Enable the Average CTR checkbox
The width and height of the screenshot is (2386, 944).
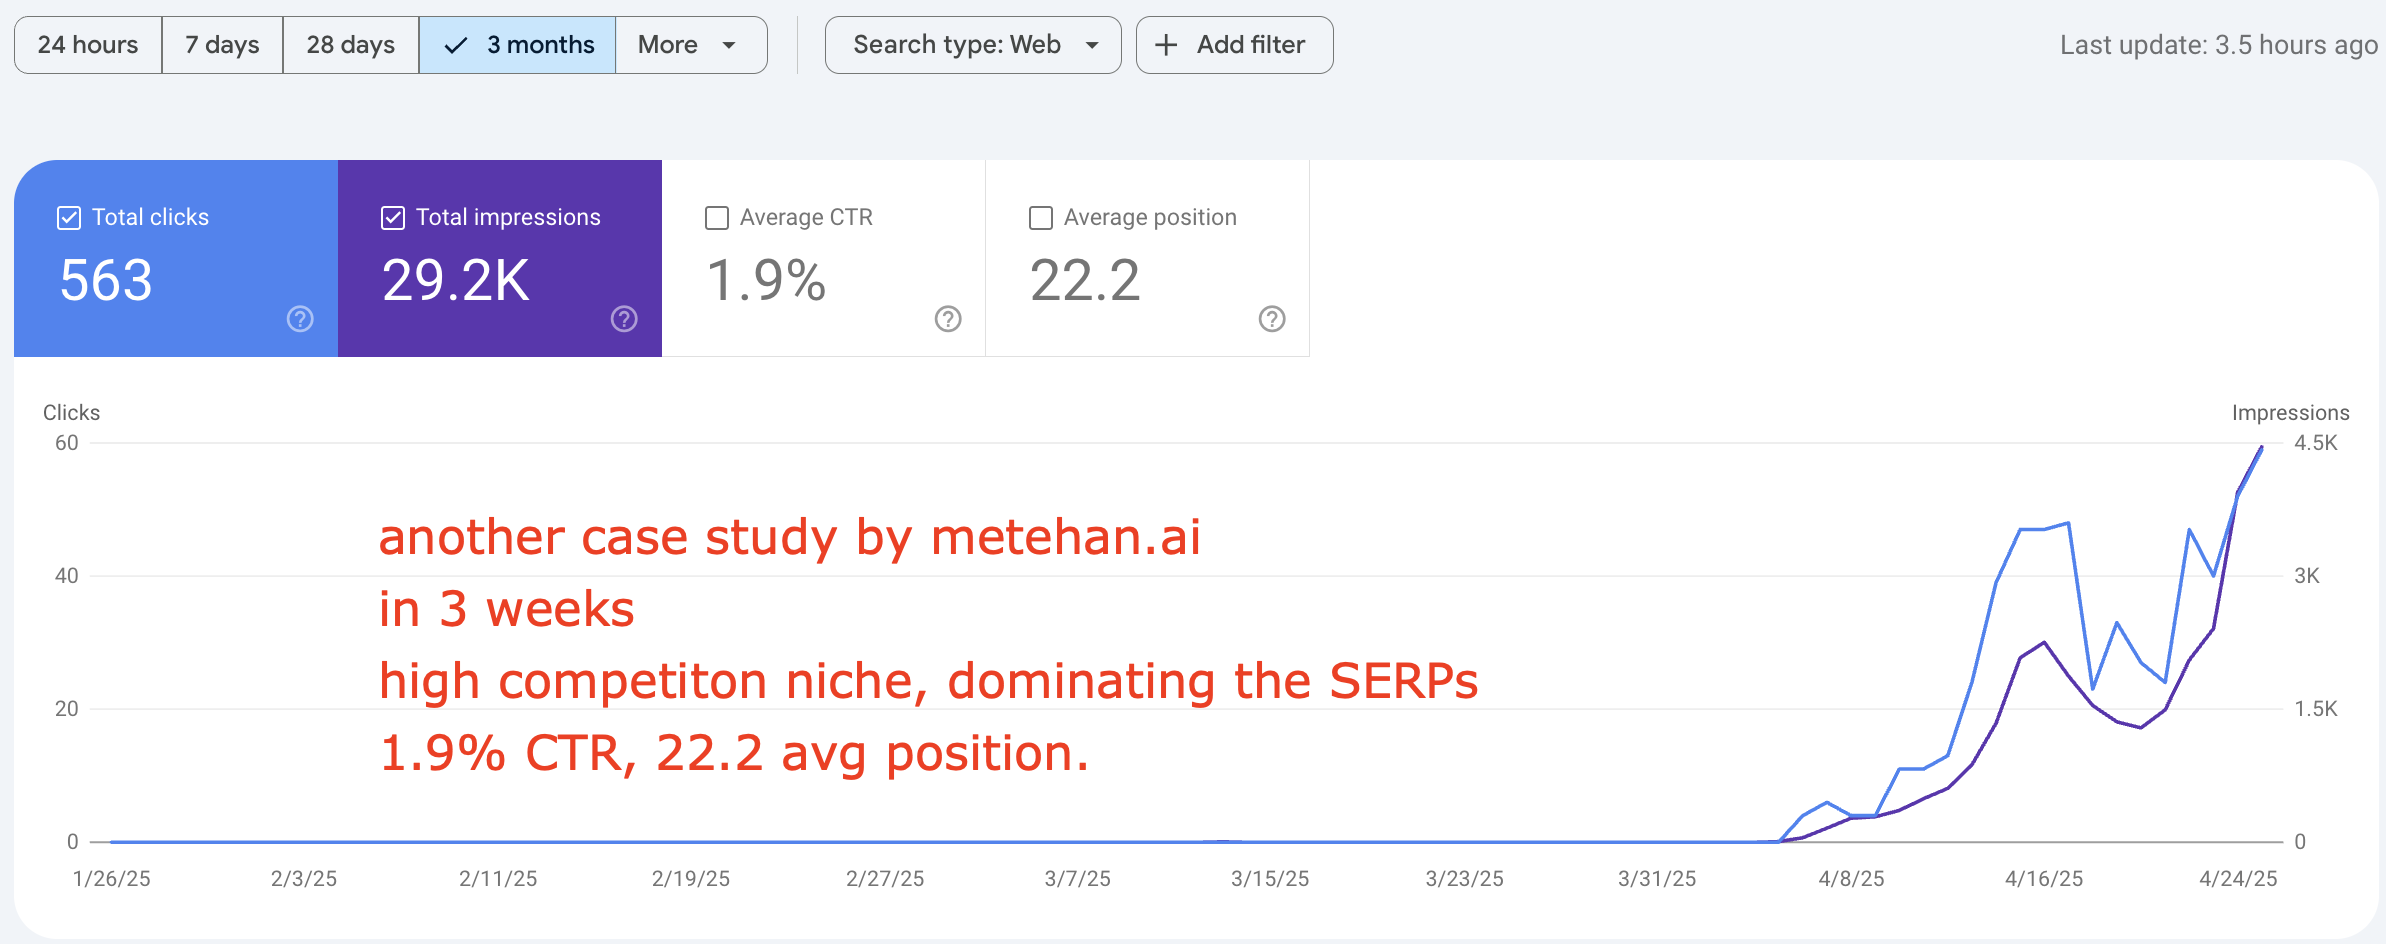point(717,218)
